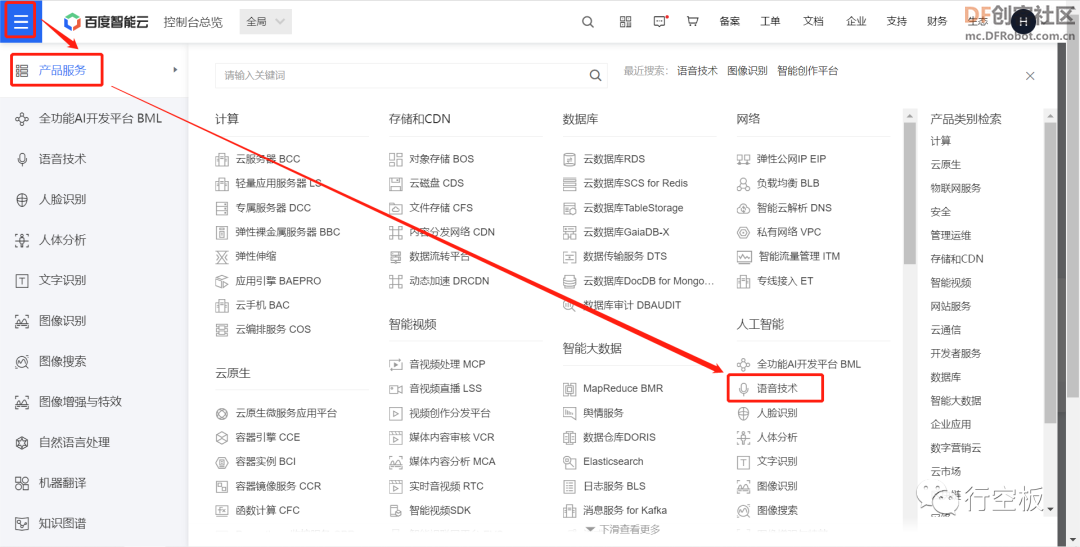Close the product services panel
The width and height of the screenshot is (1080, 547).
pyautogui.click(x=1030, y=76)
